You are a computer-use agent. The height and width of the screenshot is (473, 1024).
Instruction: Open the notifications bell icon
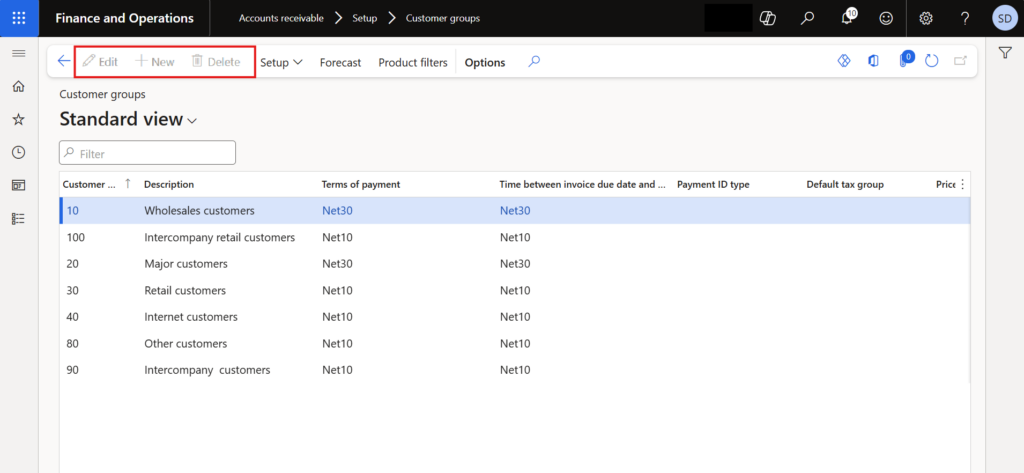pos(848,18)
